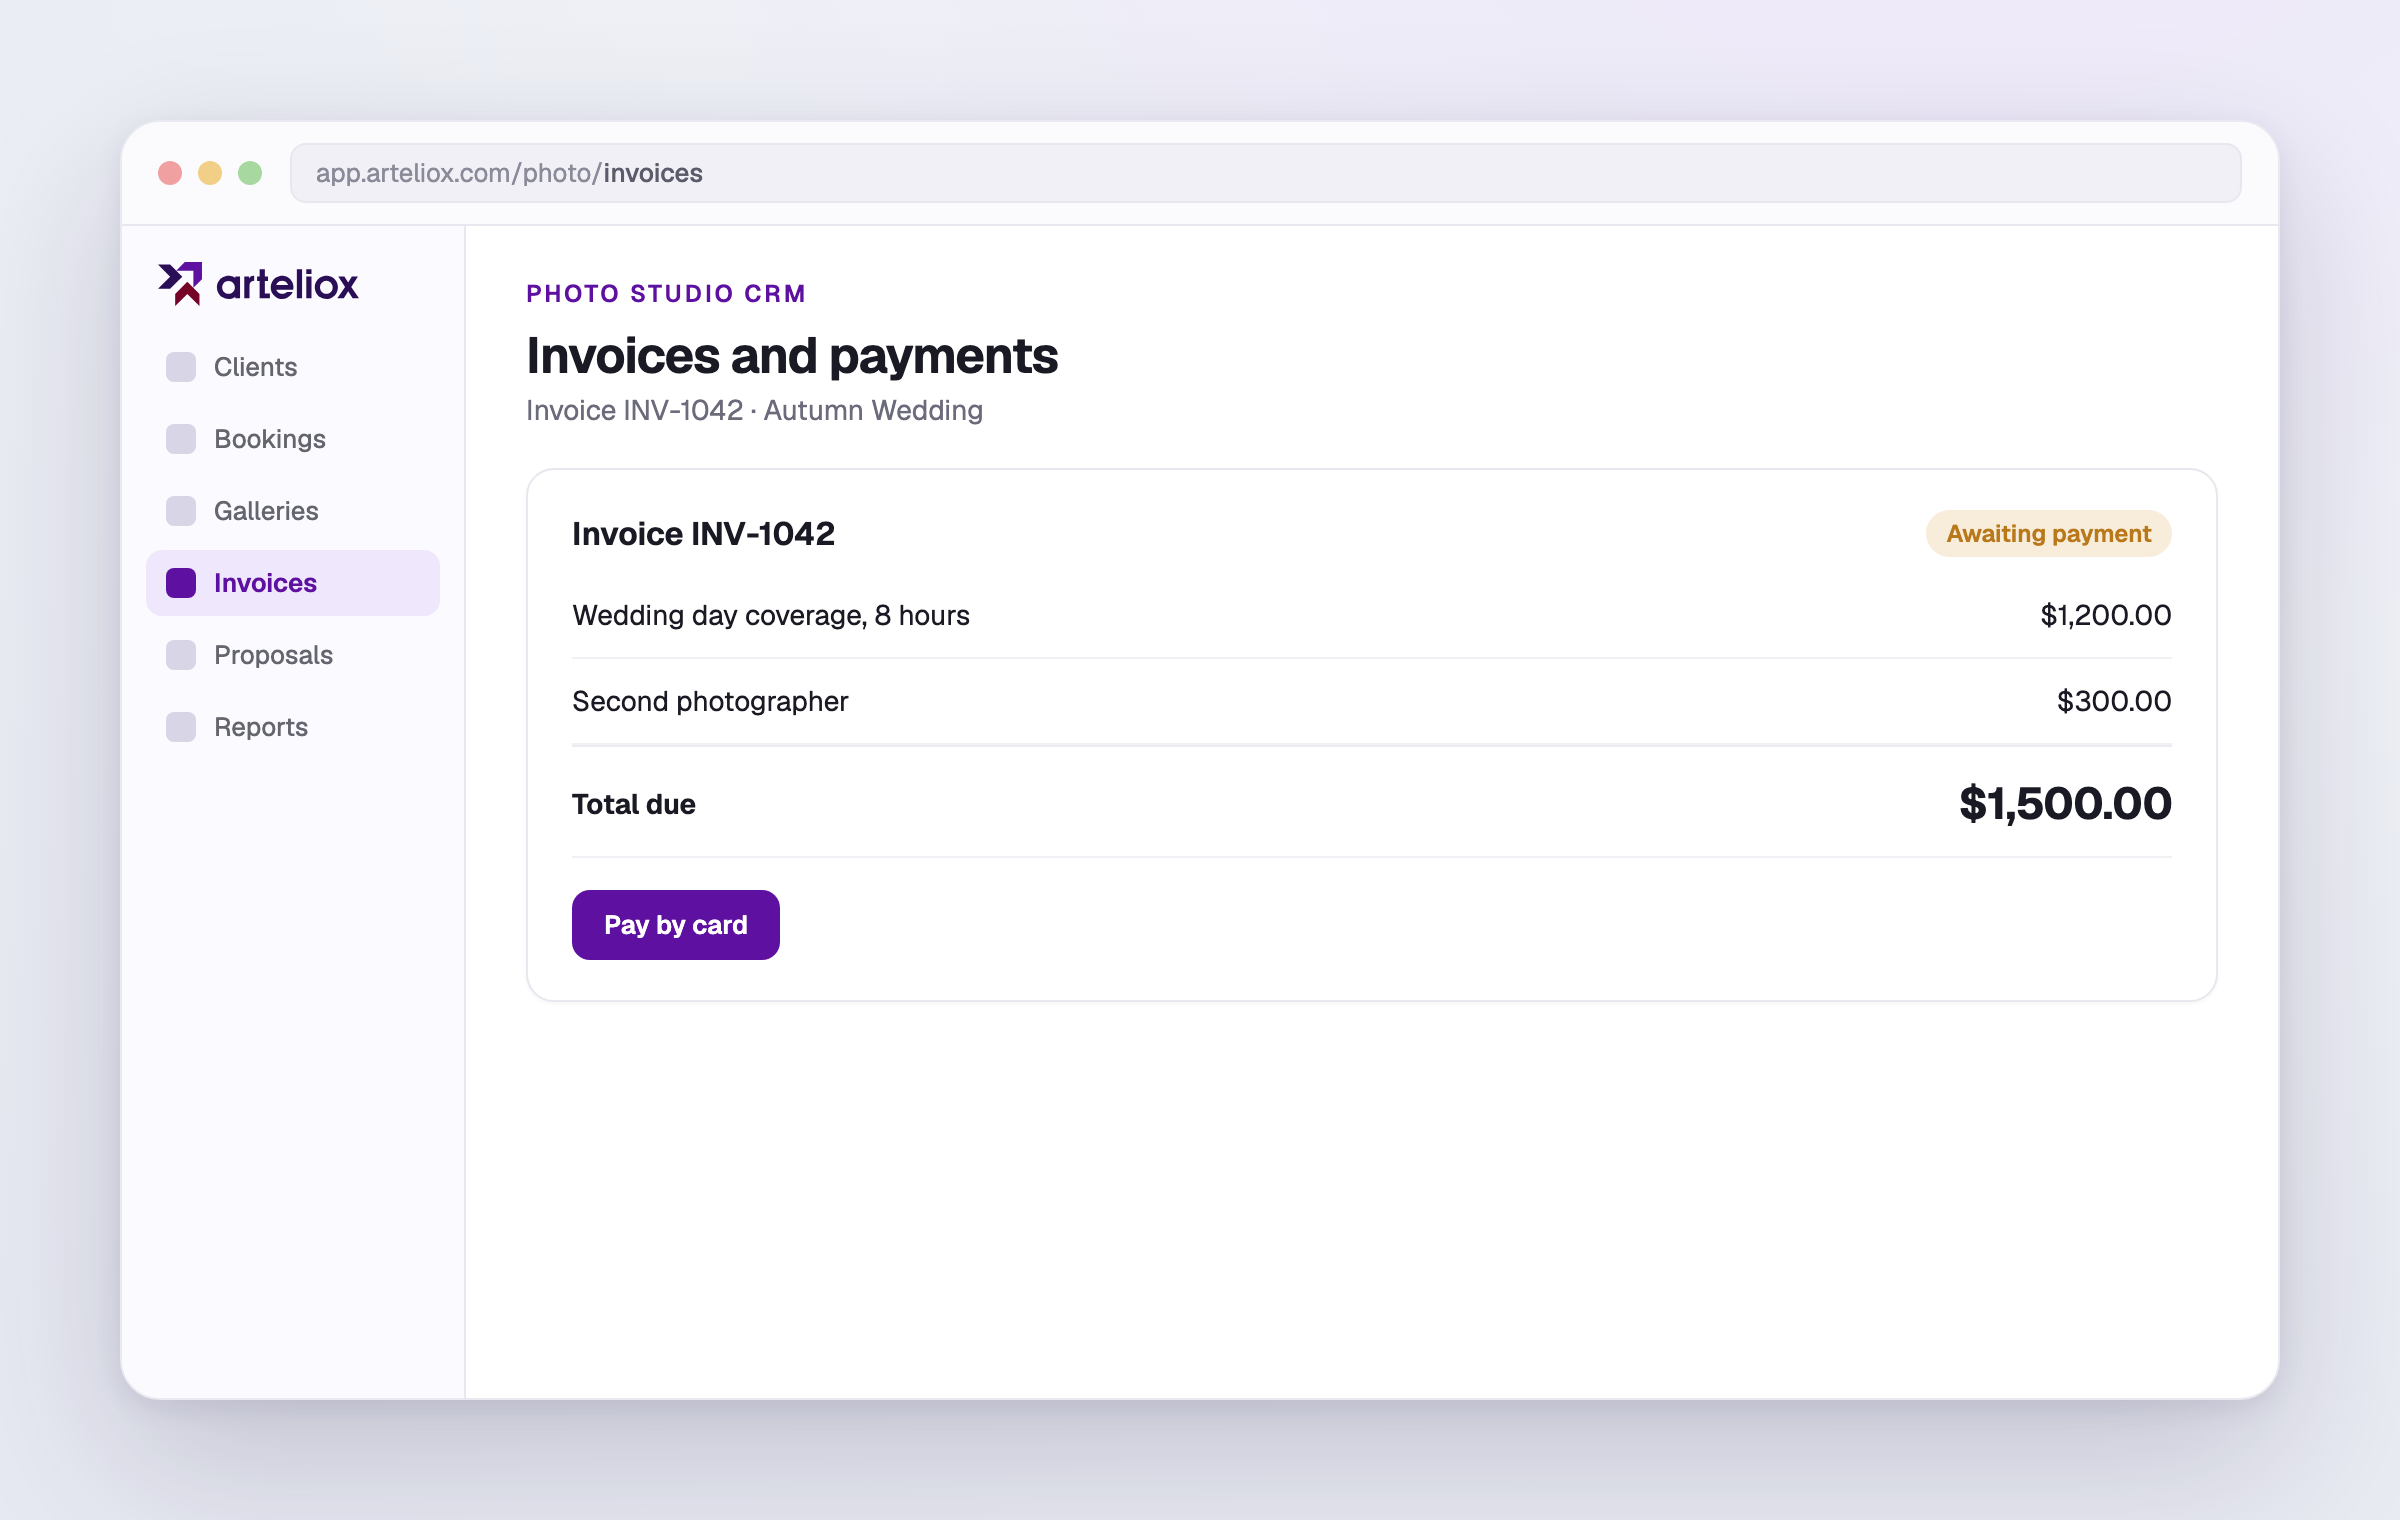Select the Invoice INV-1042 card heading
This screenshot has width=2400, height=1520.
[x=703, y=534]
